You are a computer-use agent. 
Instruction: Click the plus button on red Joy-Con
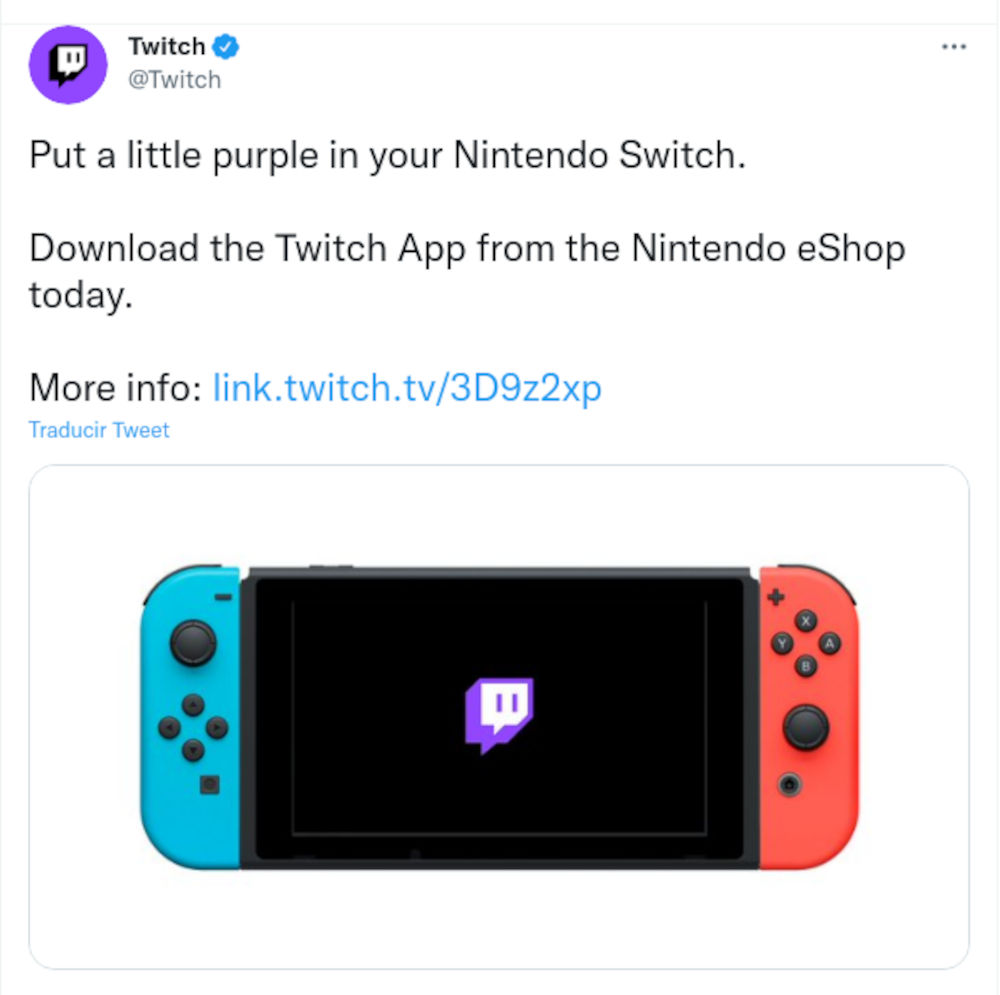[774, 597]
